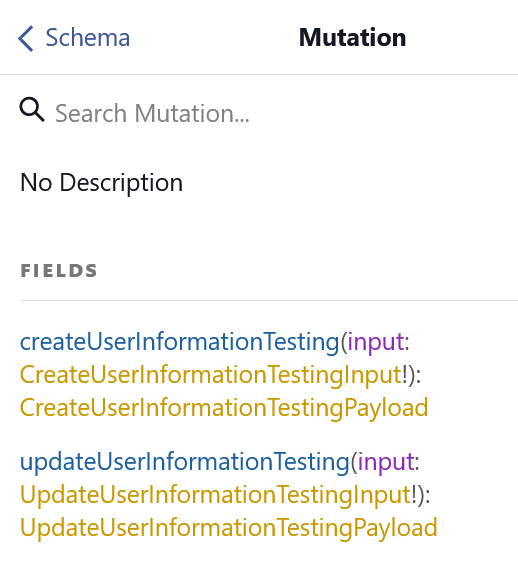The image size is (518, 564).
Task: Go back to Schema
Action: pos(74,38)
